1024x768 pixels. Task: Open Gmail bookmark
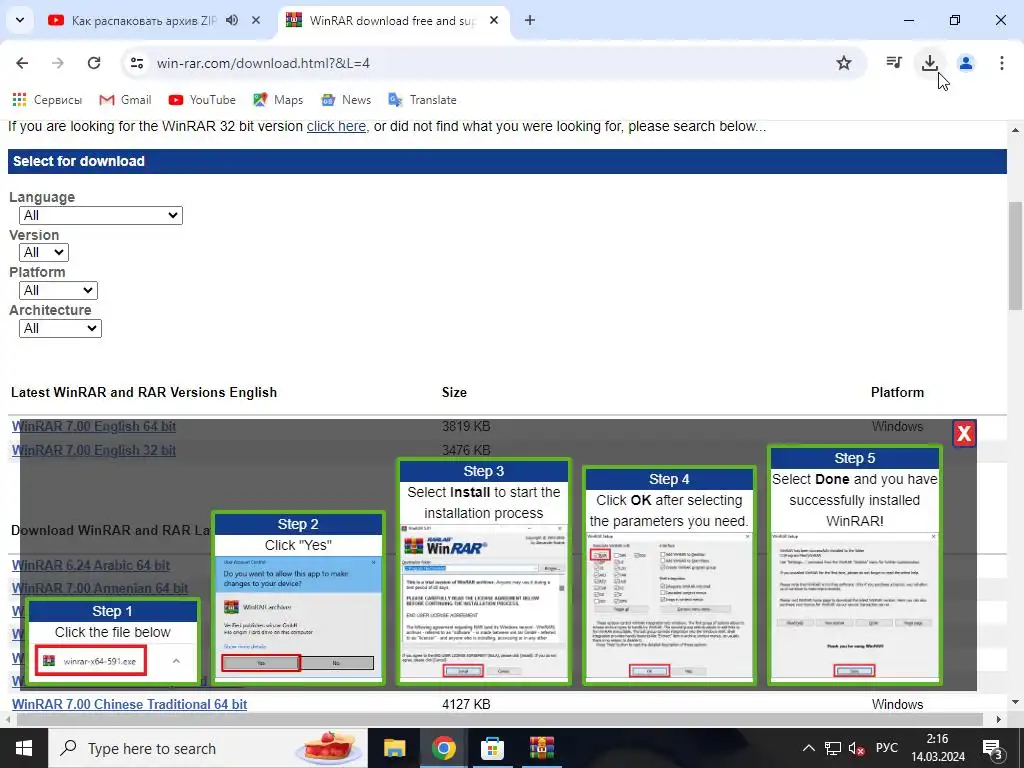(x=125, y=100)
